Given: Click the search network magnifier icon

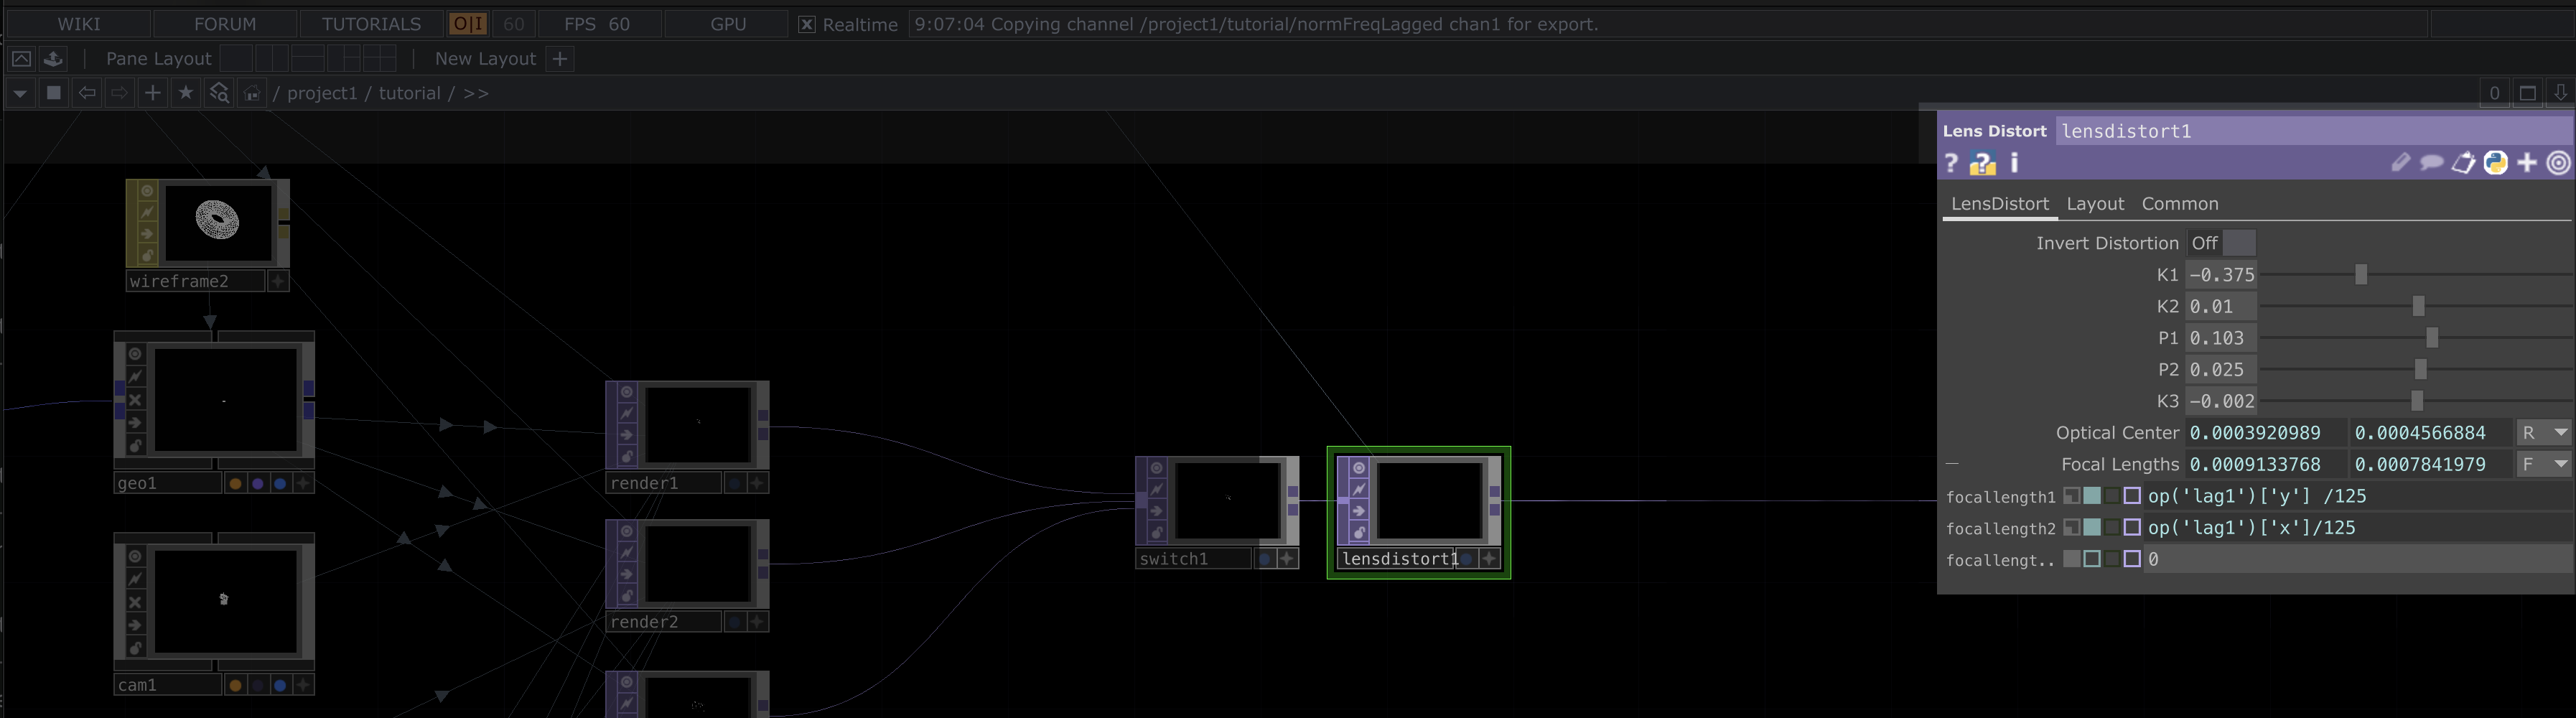Looking at the screenshot, I should (x=219, y=93).
